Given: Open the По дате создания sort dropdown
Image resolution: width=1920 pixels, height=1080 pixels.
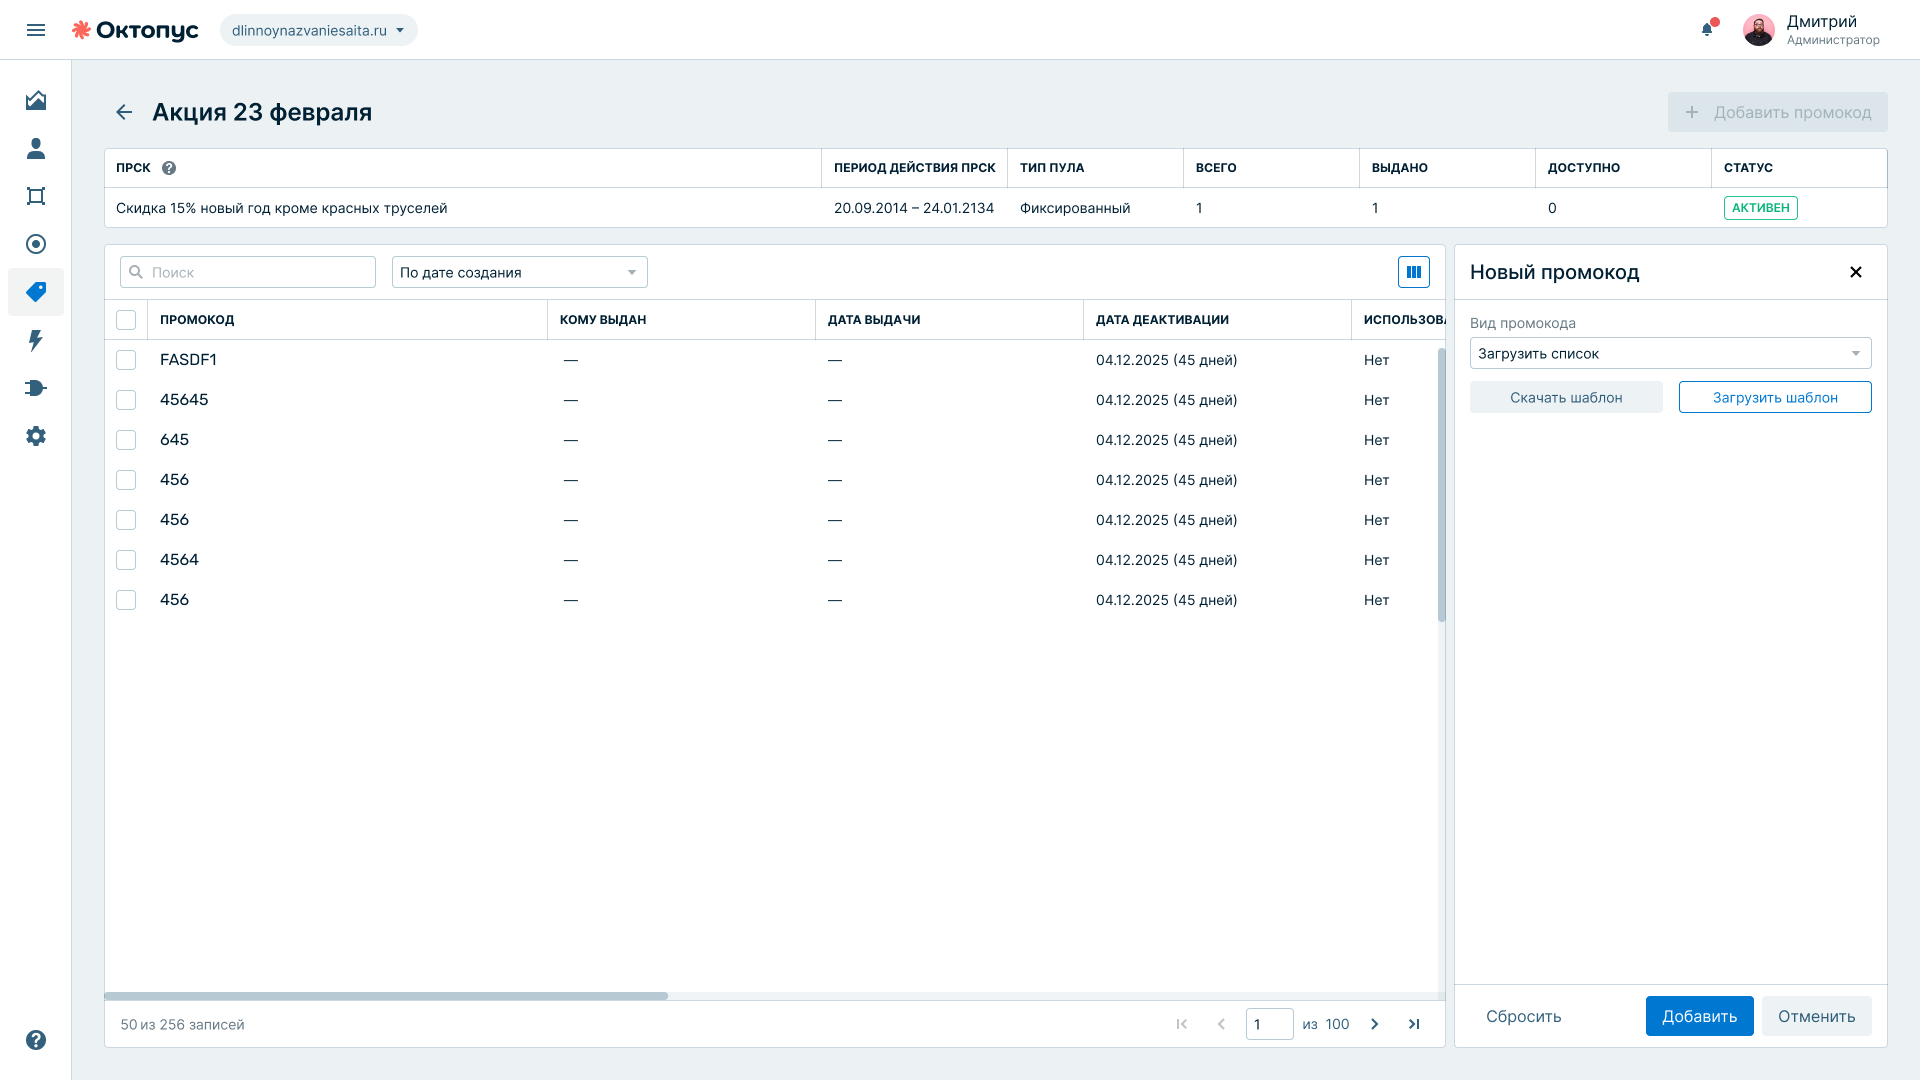Looking at the screenshot, I should (520, 272).
